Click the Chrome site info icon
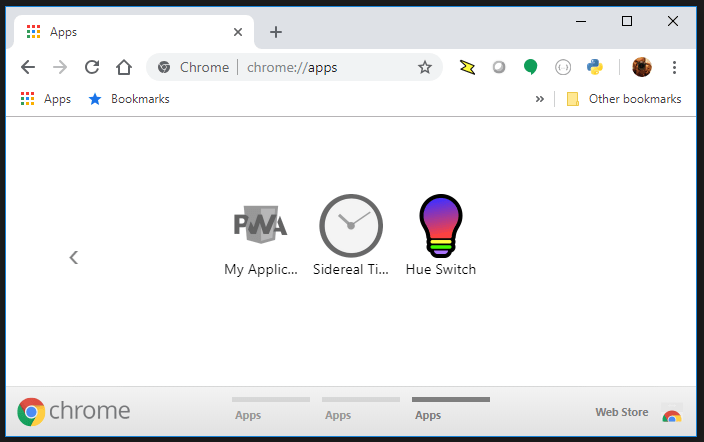This screenshot has height=442, width=704. (x=164, y=67)
